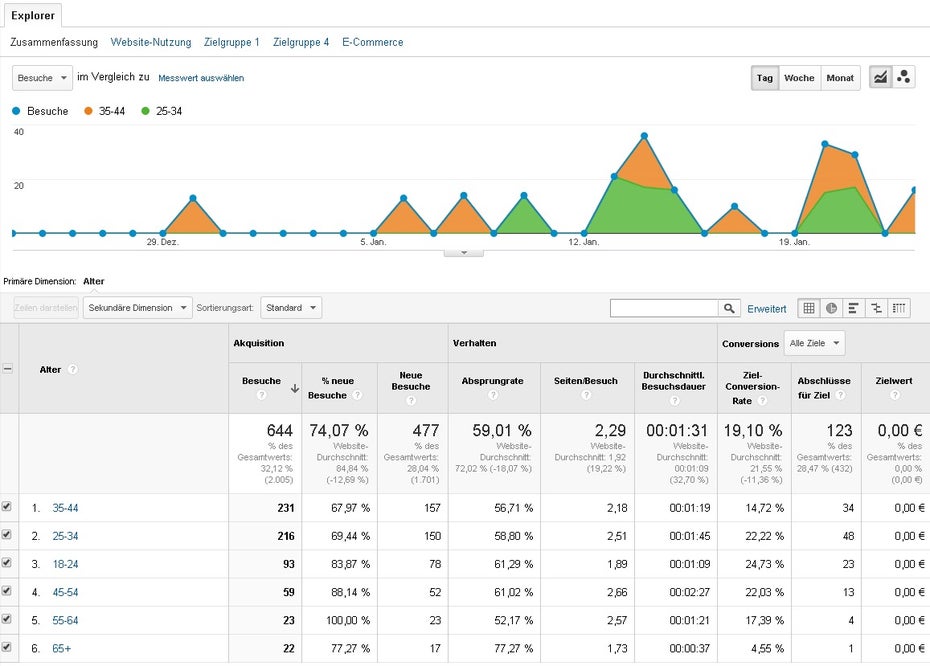Click help icon under Absprungrate header
The width and height of the screenshot is (930, 666).
click(x=493, y=395)
